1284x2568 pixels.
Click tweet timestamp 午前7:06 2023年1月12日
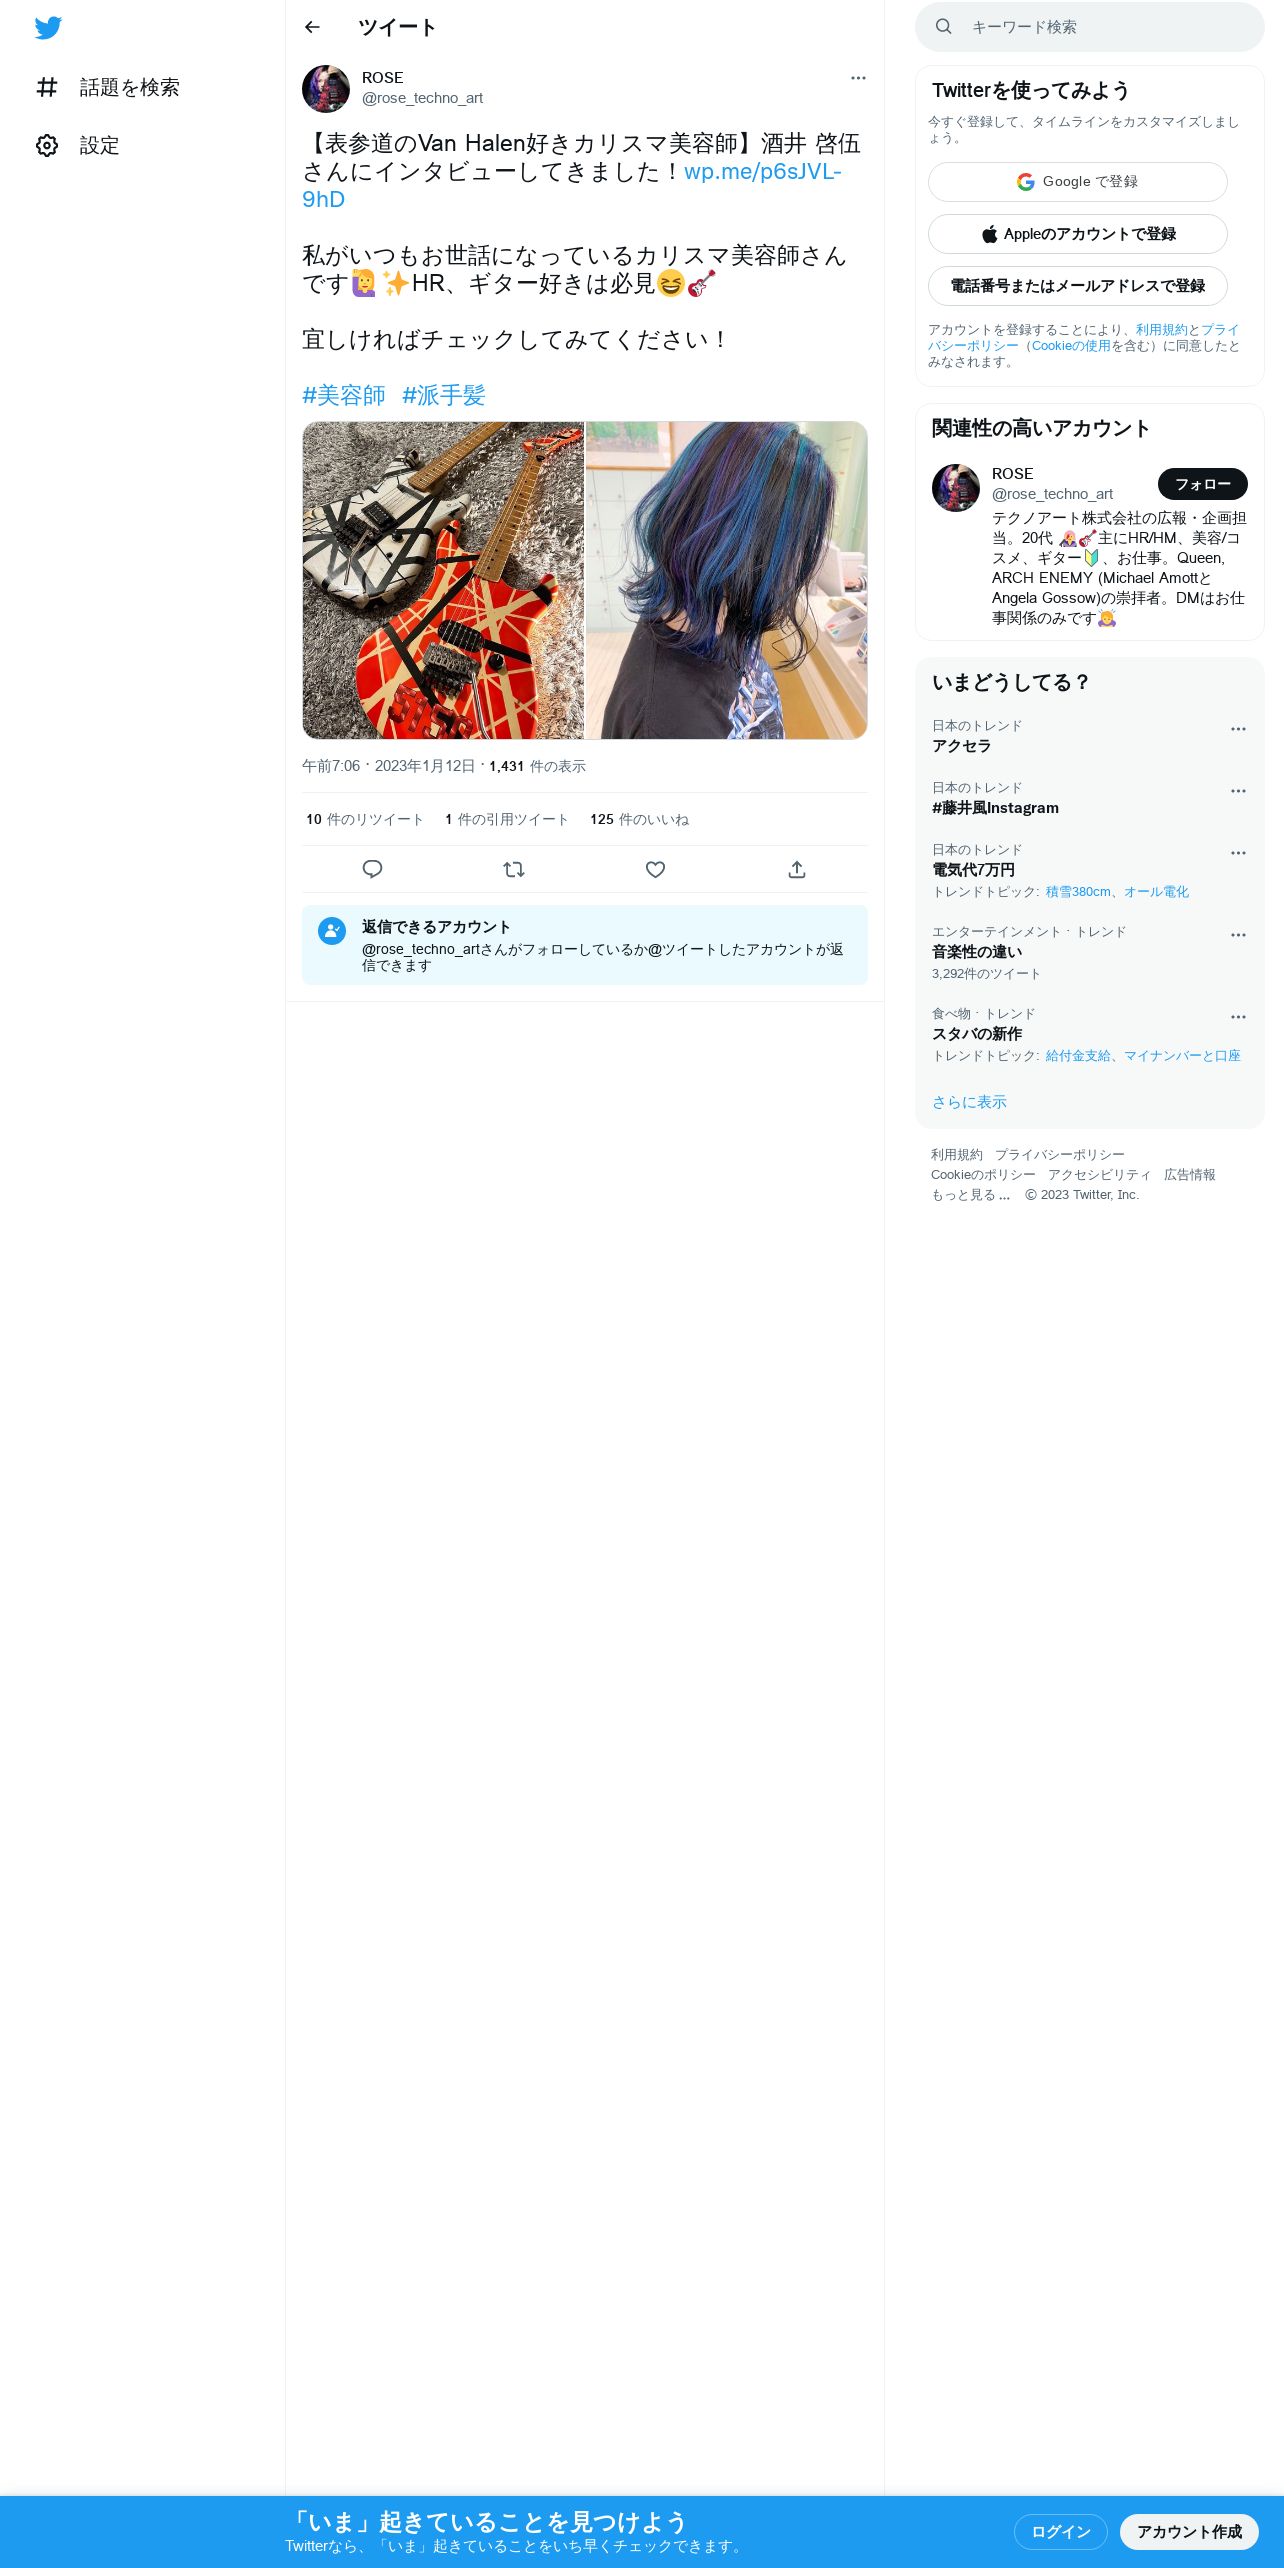pos(388,766)
